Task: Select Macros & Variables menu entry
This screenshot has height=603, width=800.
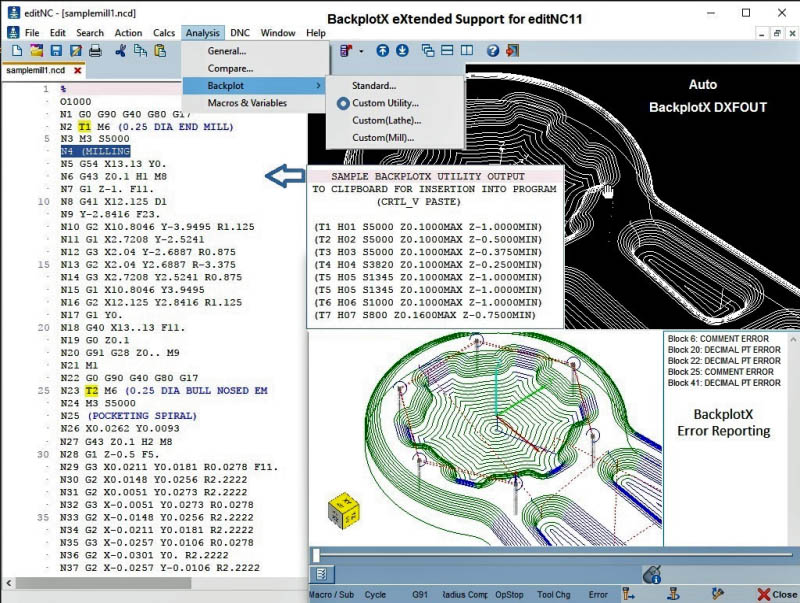Action: pyautogui.click(x=255, y=103)
